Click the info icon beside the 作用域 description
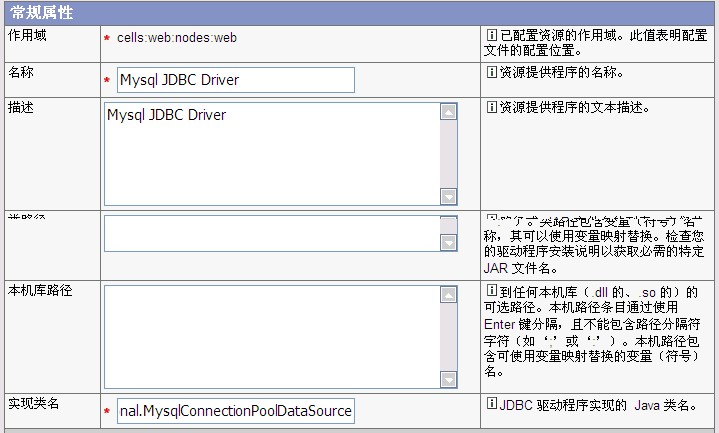This screenshot has width=719, height=433. [x=491, y=36]
